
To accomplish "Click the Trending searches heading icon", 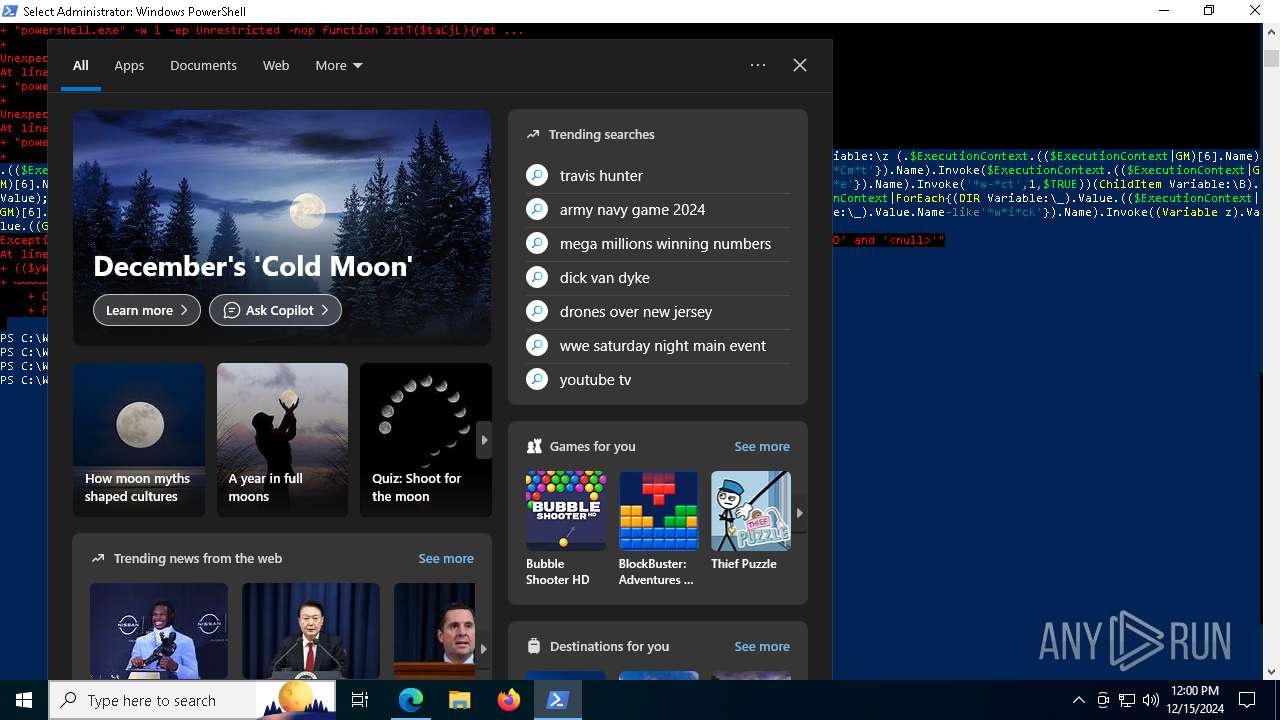I will (533, 135).
